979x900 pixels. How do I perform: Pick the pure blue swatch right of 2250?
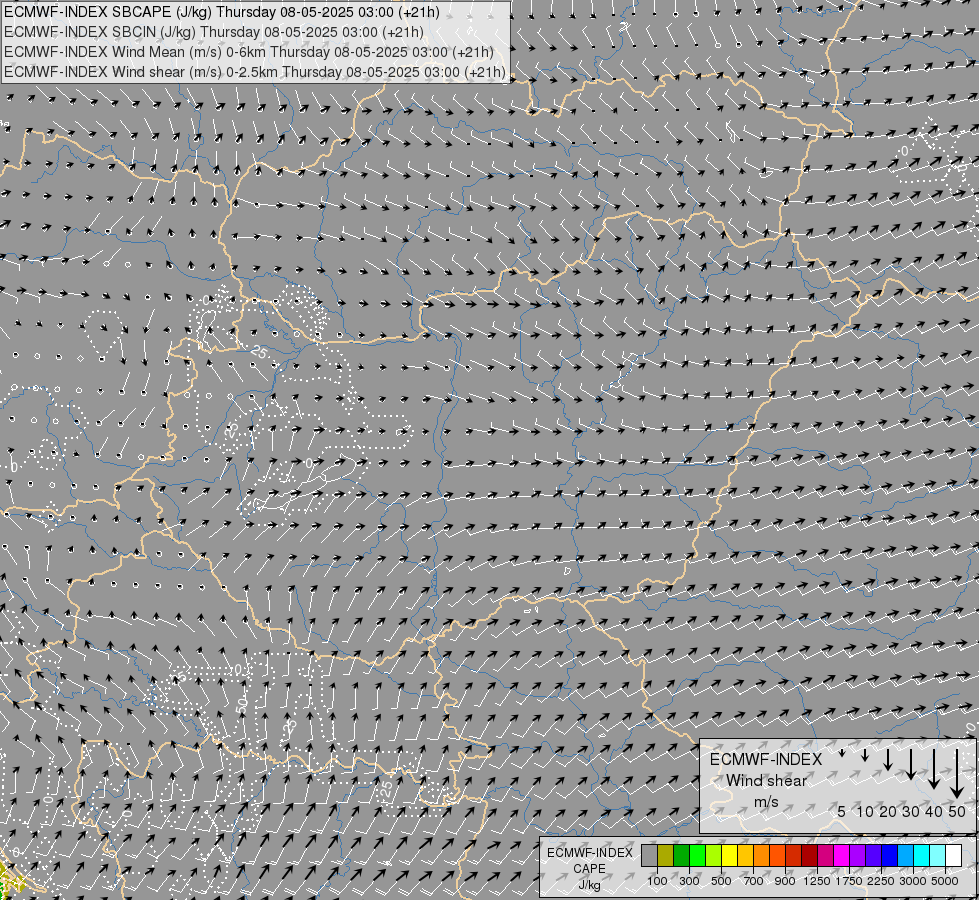(x=890, y=855)
